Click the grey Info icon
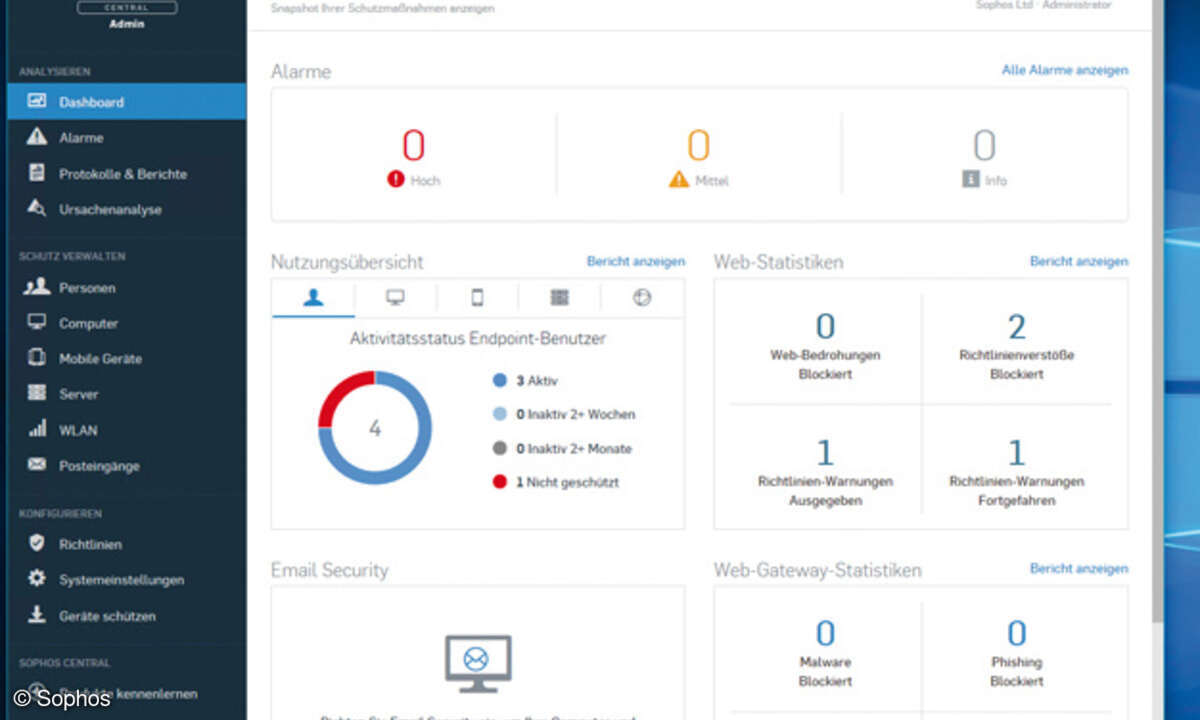 (x=969, y=179)
